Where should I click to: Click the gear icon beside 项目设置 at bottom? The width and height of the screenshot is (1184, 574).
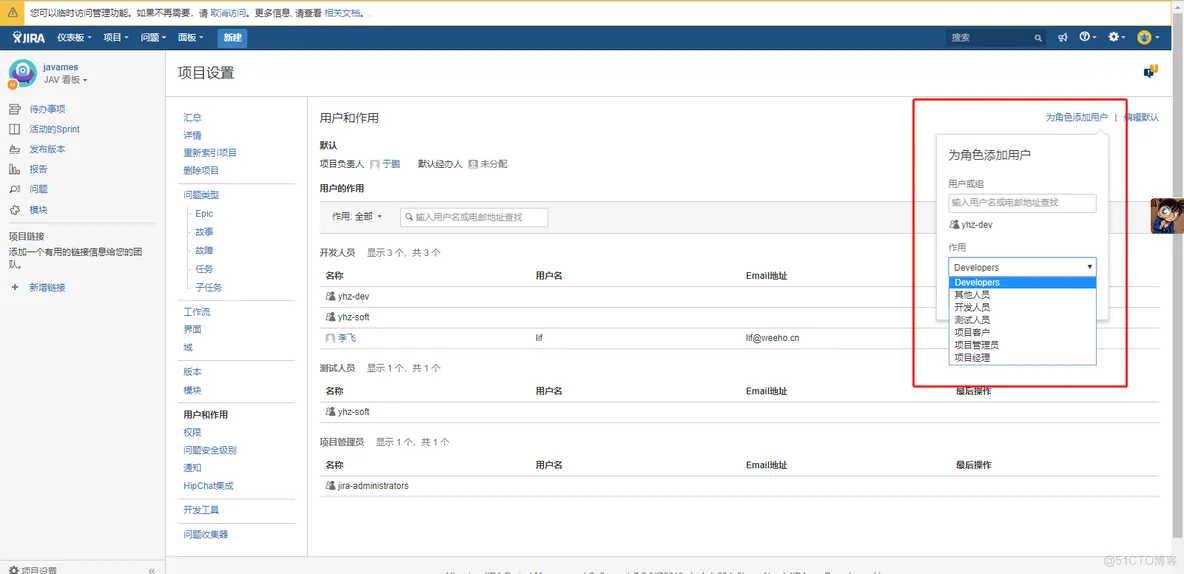click(14, 570)
